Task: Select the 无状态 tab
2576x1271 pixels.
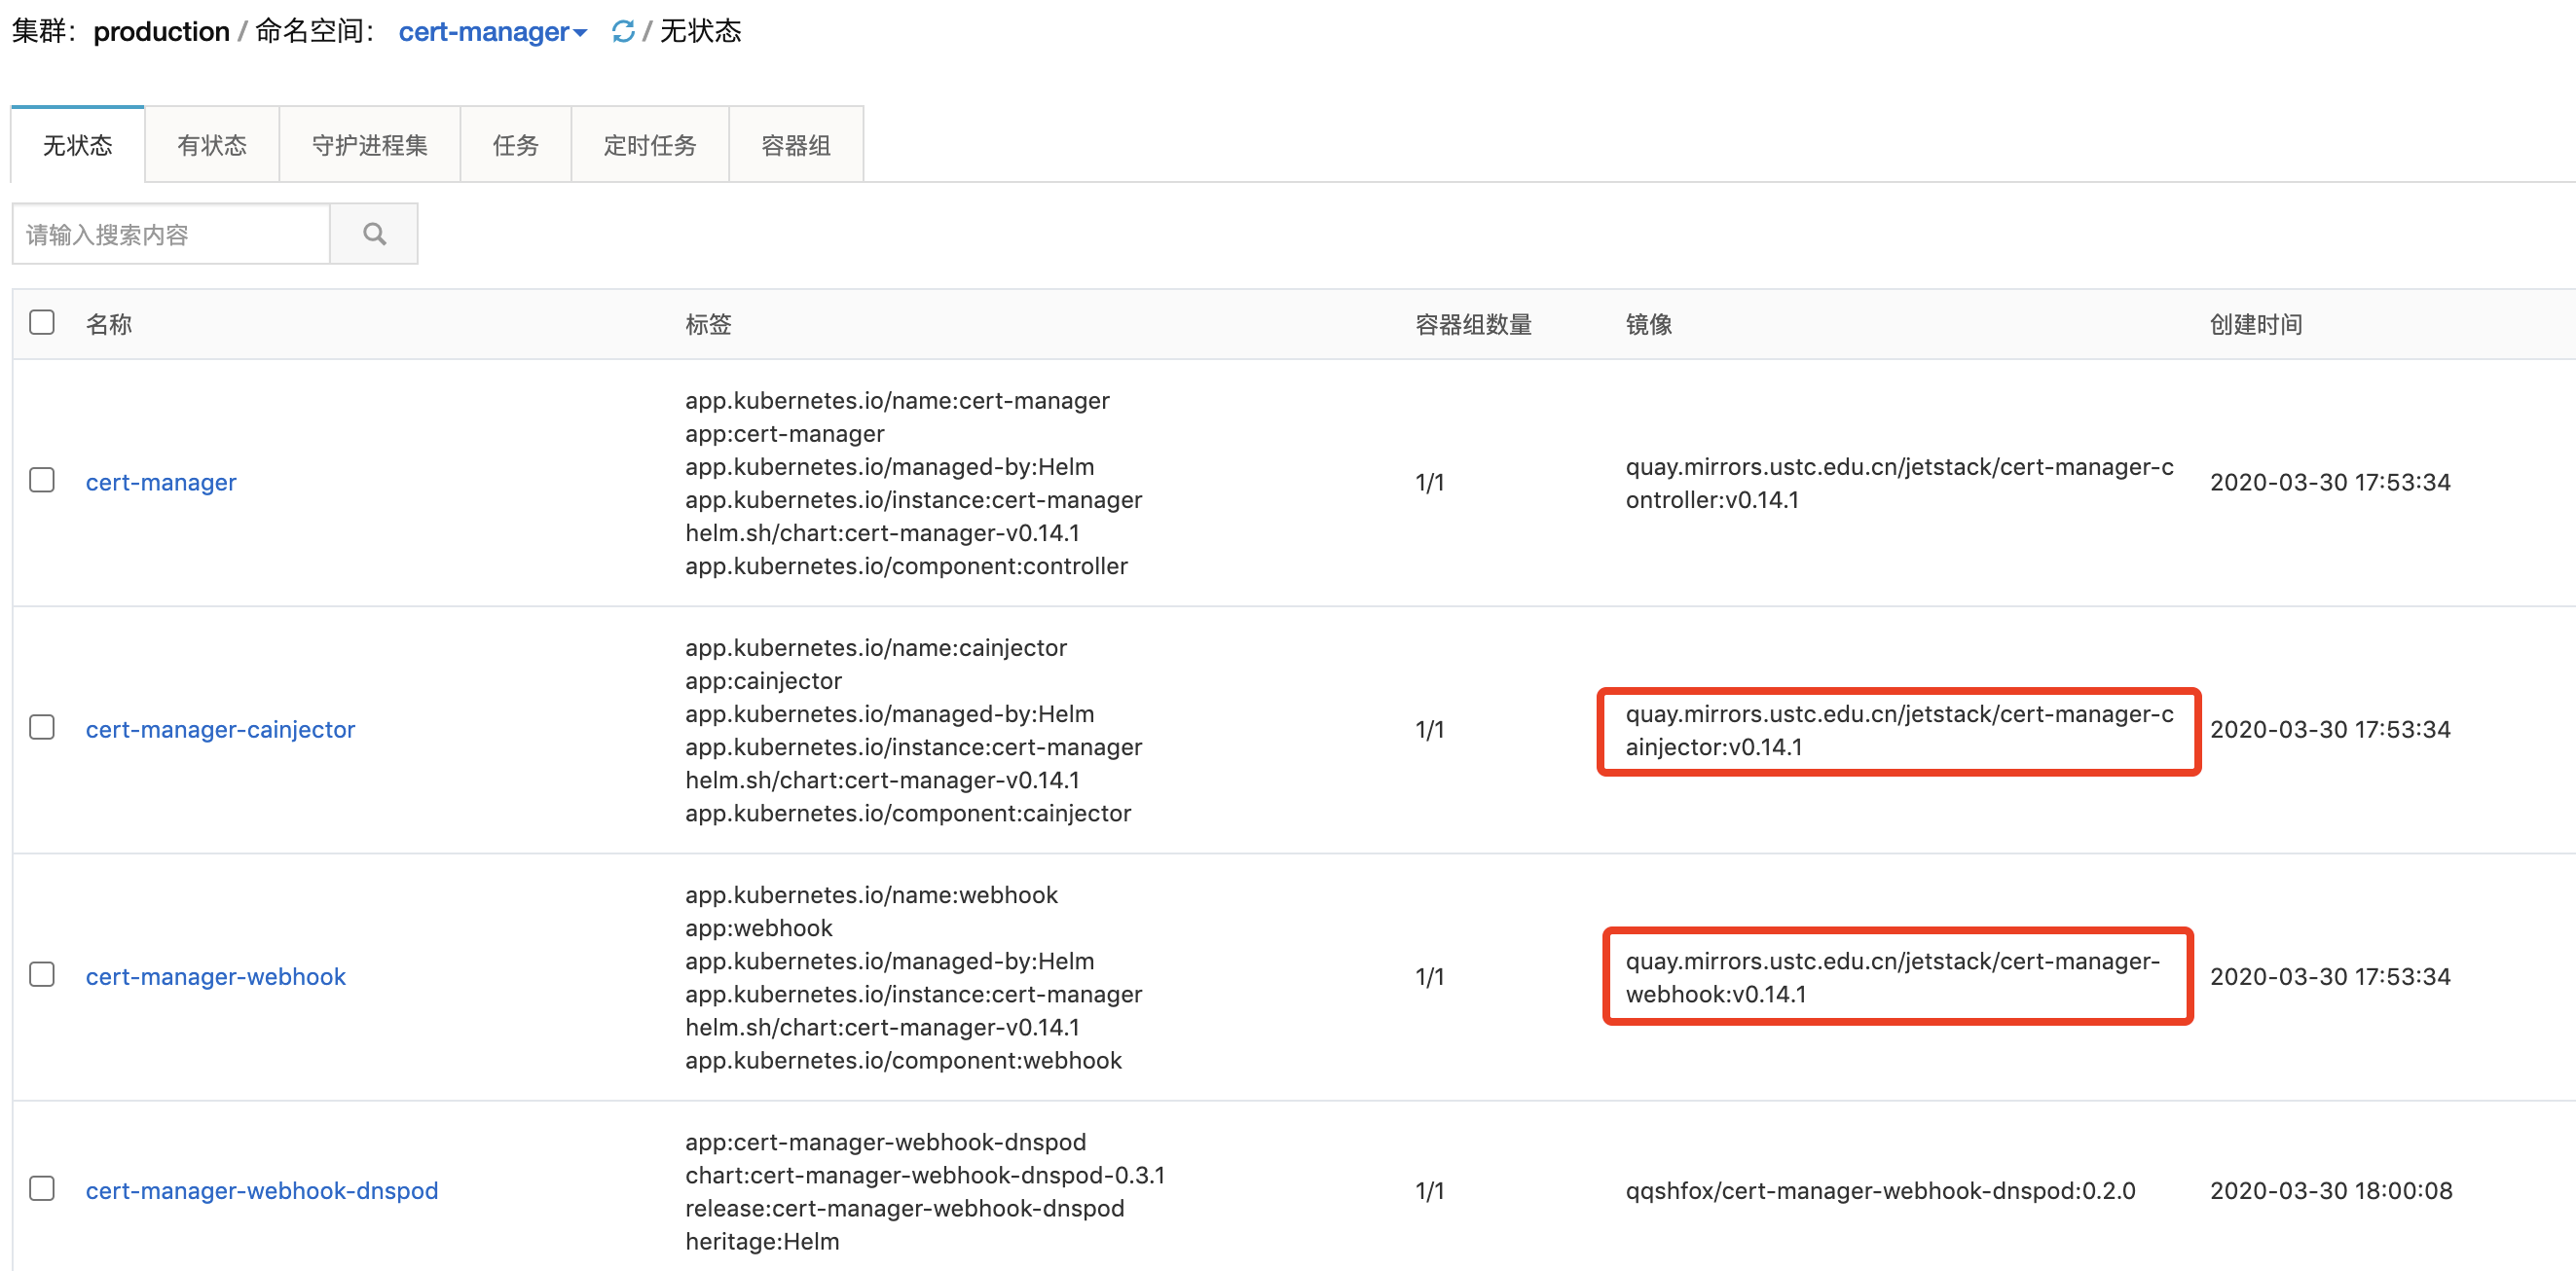Action: click(78, 146)
